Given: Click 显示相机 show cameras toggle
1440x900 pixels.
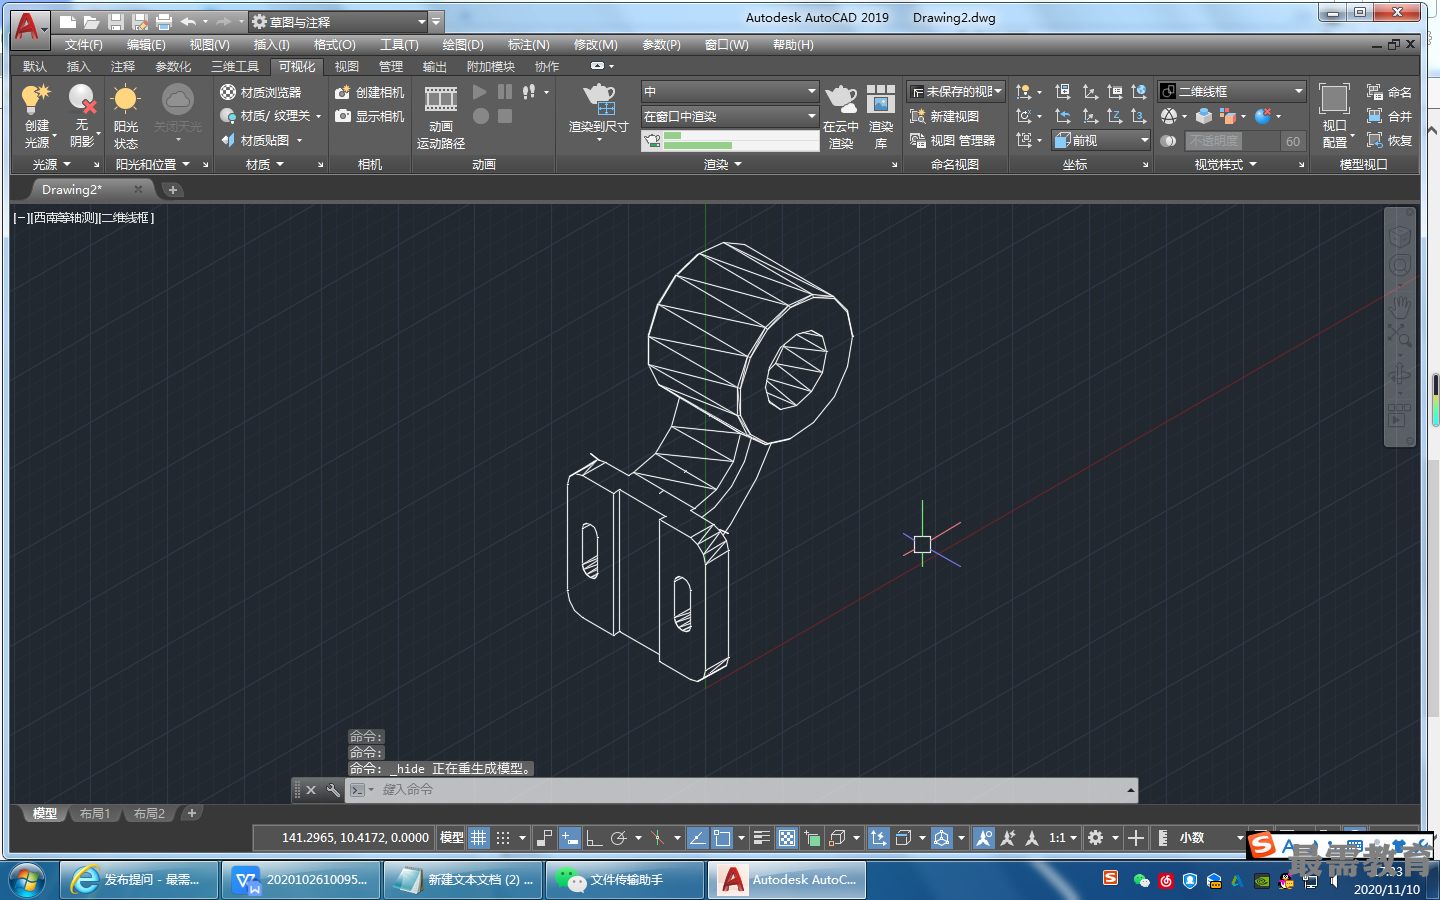Looking at the screenshot, I should point(369,116).
